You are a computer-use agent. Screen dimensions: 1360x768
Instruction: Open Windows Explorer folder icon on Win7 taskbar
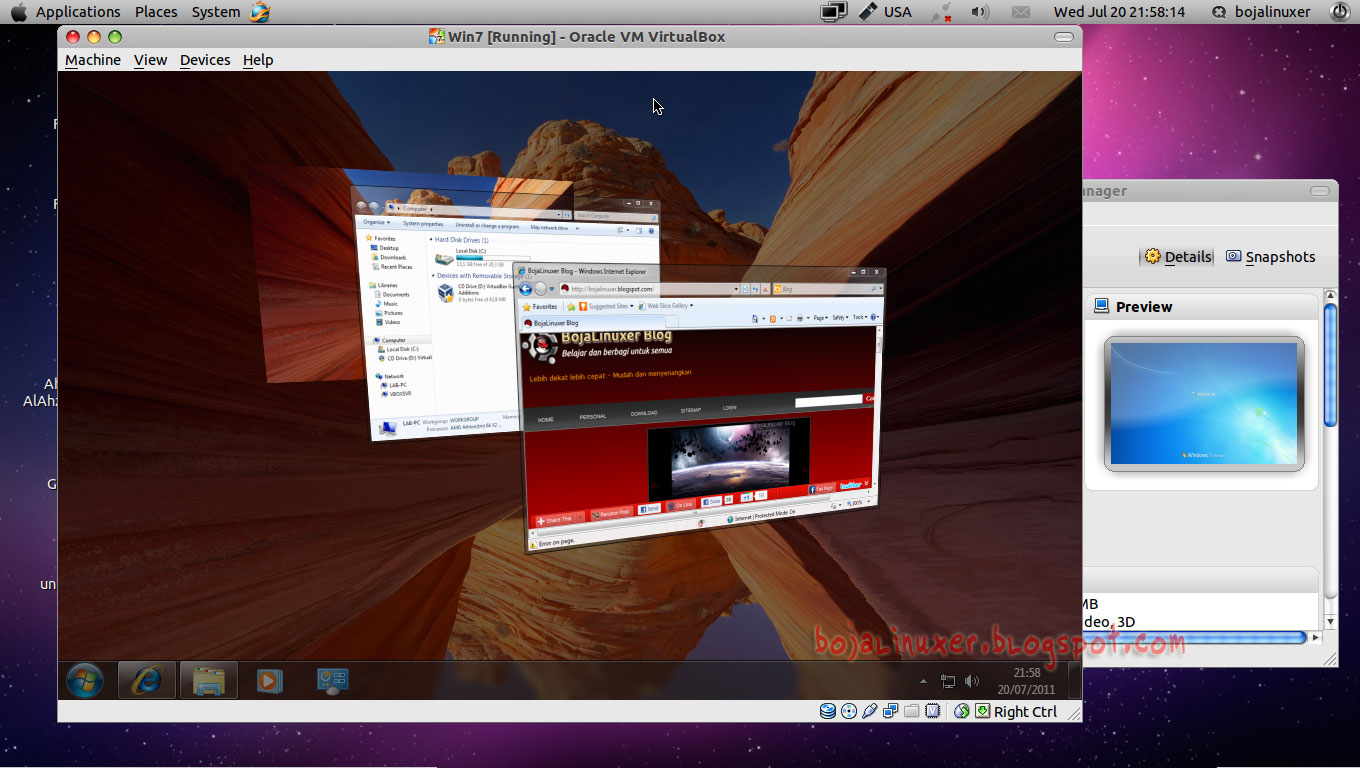[x=209, y=680]
